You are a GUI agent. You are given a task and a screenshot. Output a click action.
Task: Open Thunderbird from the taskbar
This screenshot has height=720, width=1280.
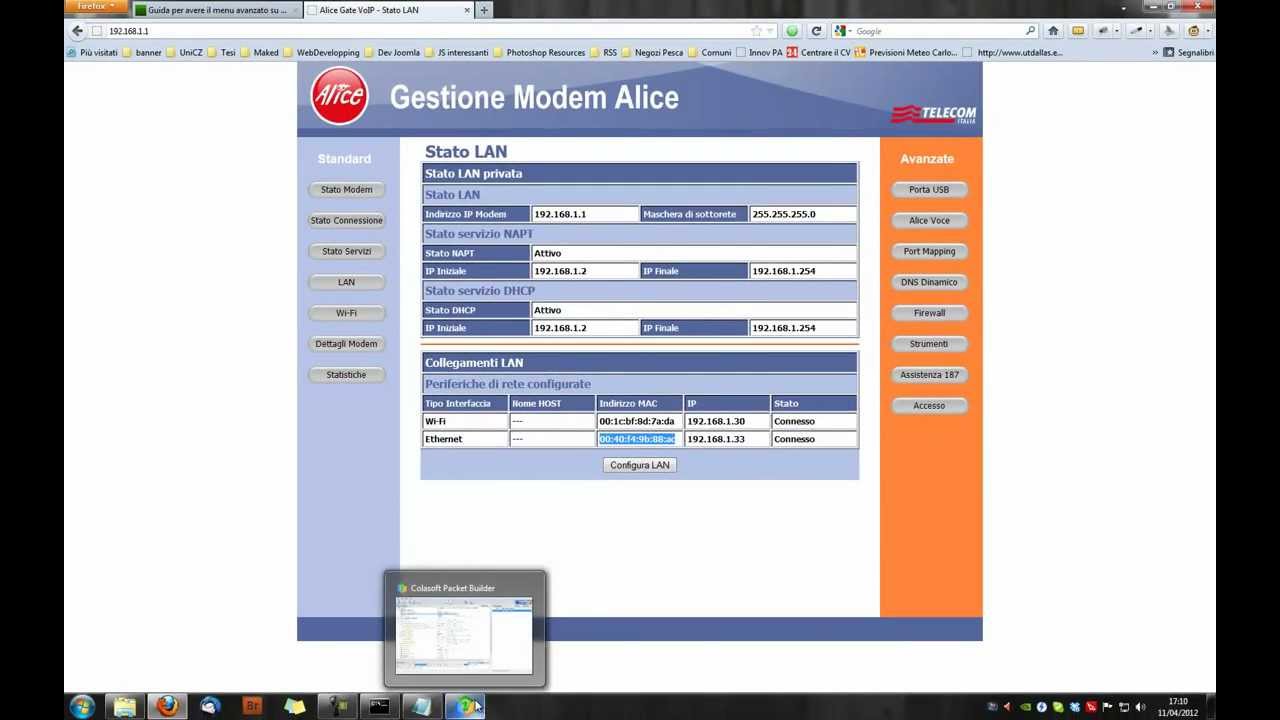point(210,706)
